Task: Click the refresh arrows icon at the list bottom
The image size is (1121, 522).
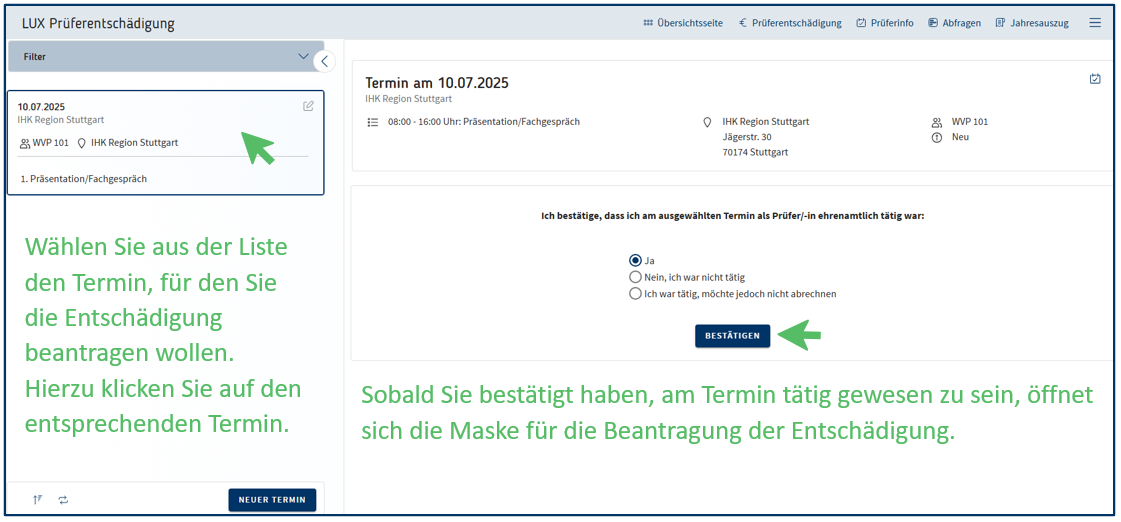Action: click(x=64, y=500)
